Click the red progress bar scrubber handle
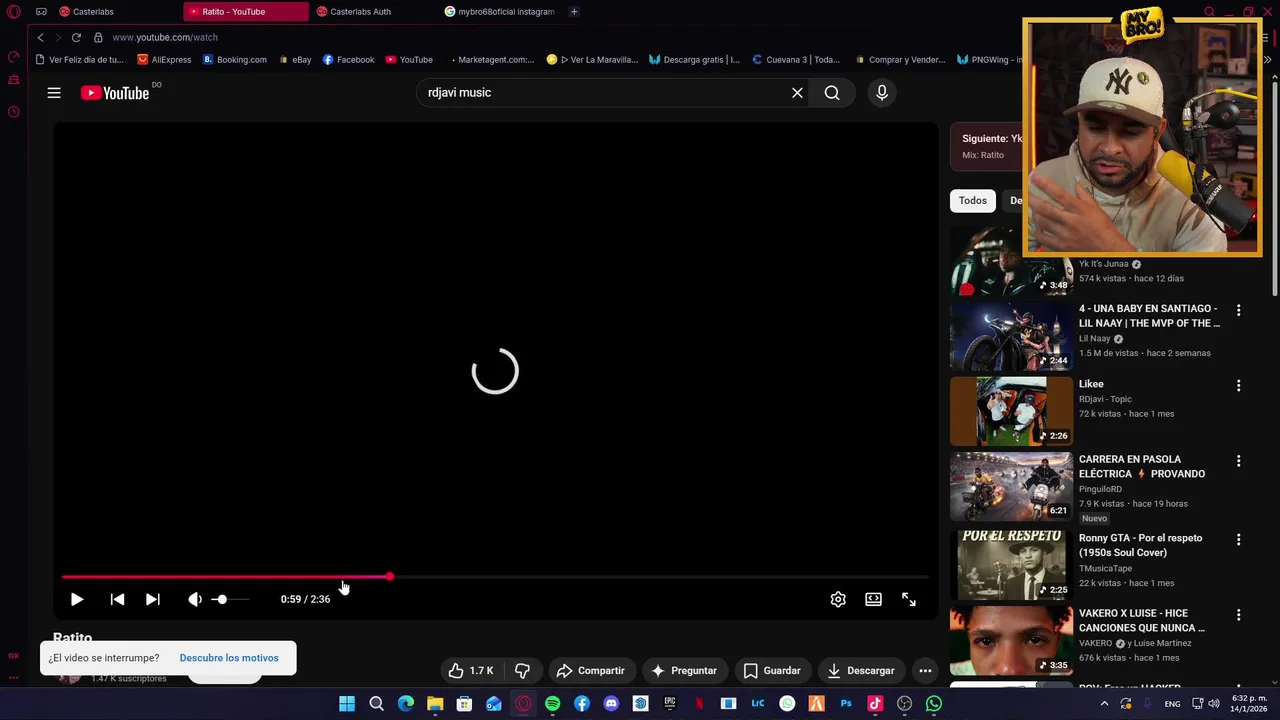 [x=389, y=577]
